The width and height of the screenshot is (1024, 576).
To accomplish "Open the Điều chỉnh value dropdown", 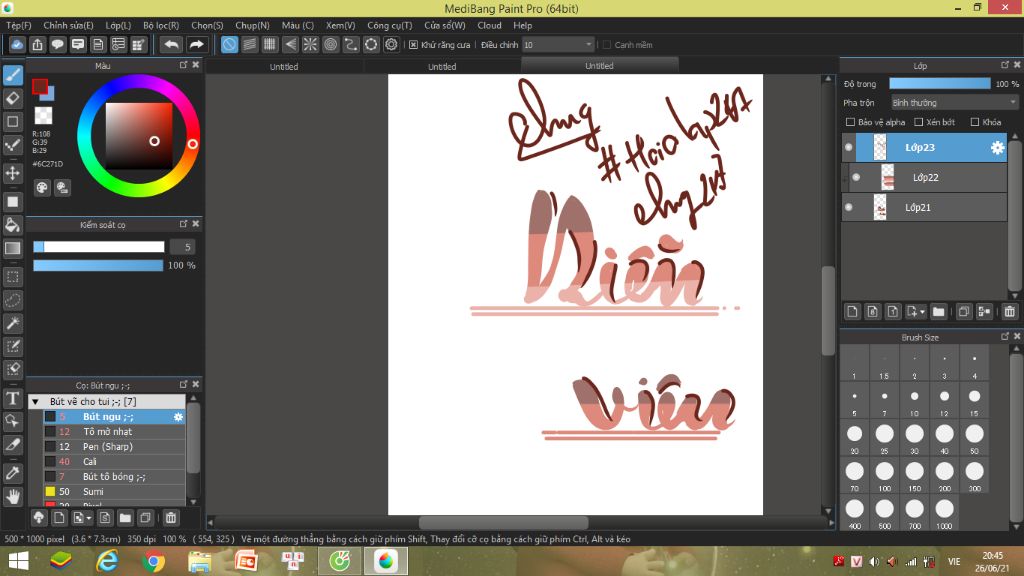I will [x=558, y=45].
